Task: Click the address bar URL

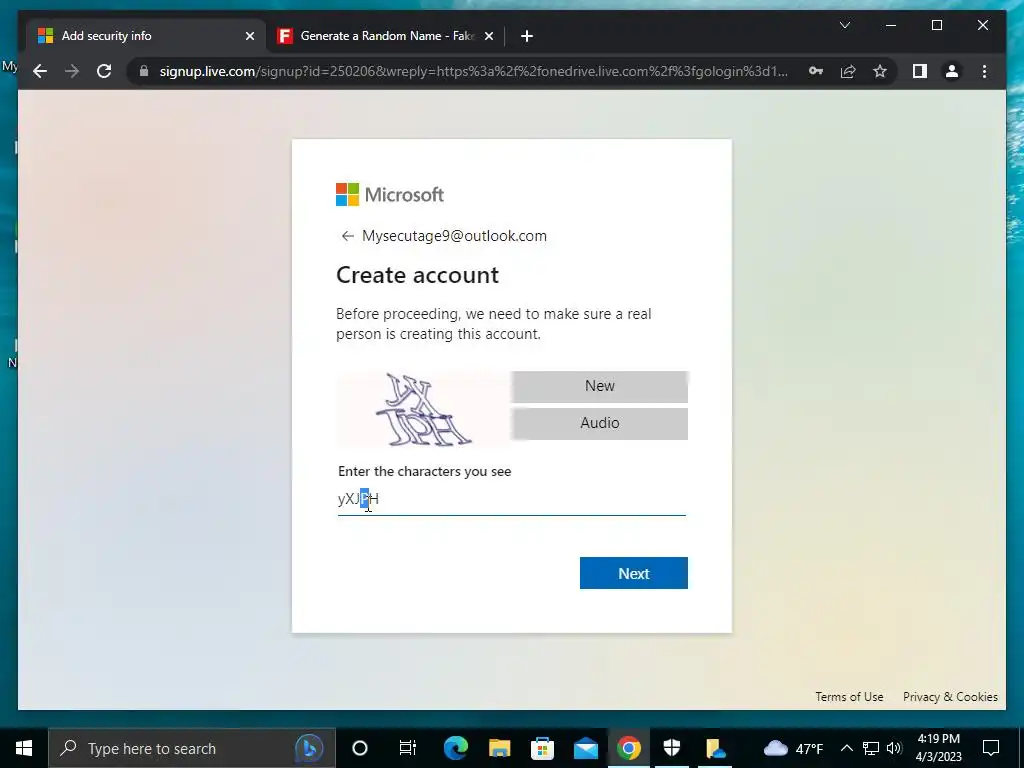Action: (473, 71)
